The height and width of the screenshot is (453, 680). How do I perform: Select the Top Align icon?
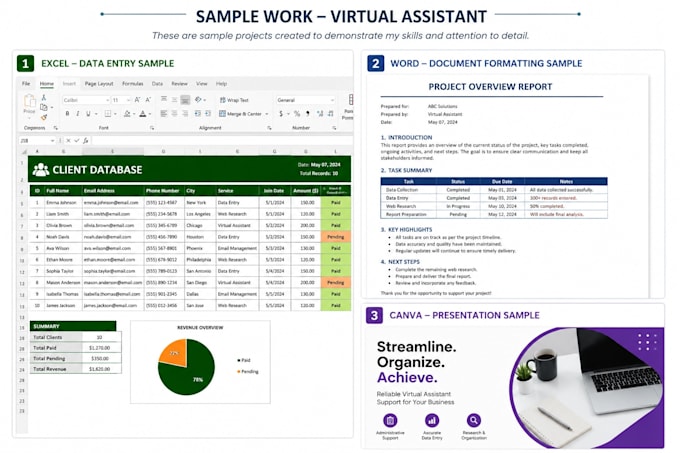click(x=164, y=100)
